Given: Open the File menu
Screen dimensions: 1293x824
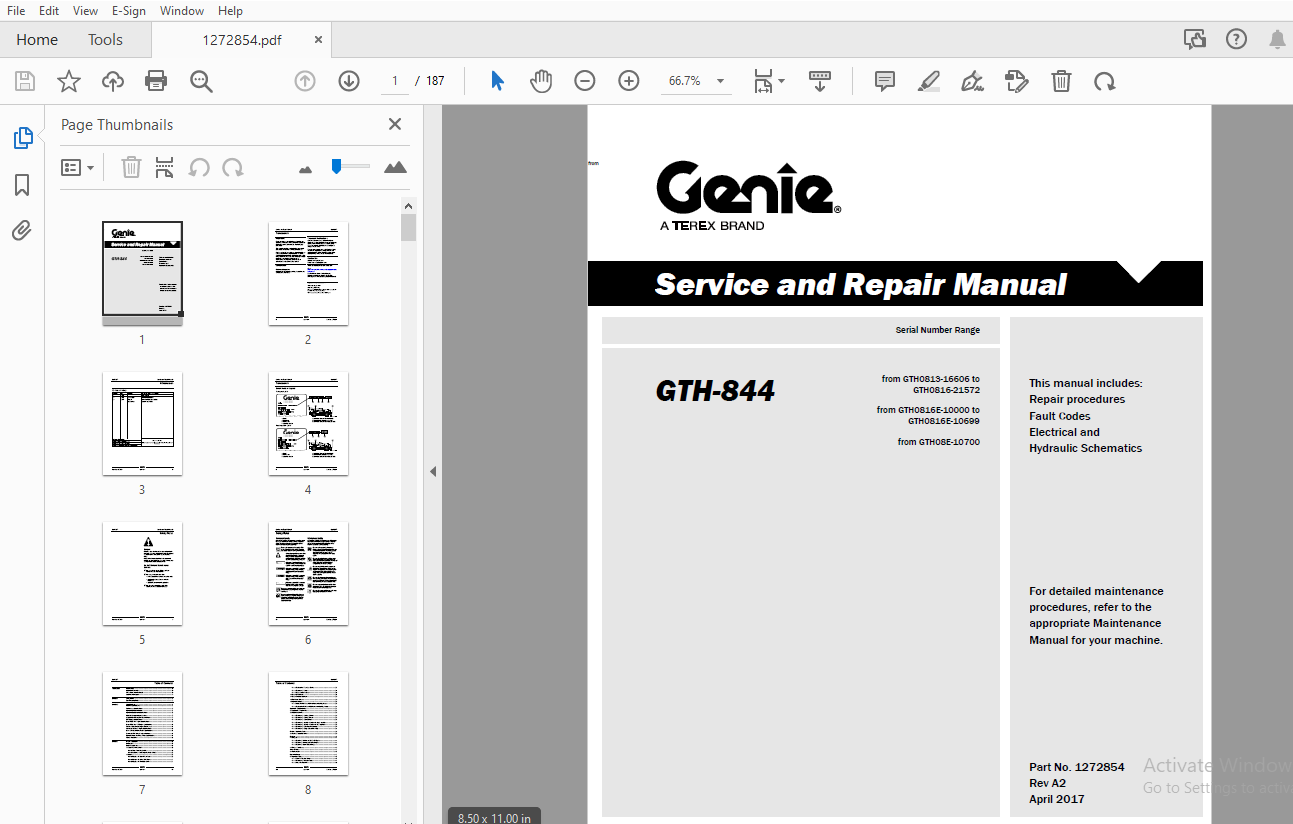Looking at the screenshot, I should click(16, 10).
